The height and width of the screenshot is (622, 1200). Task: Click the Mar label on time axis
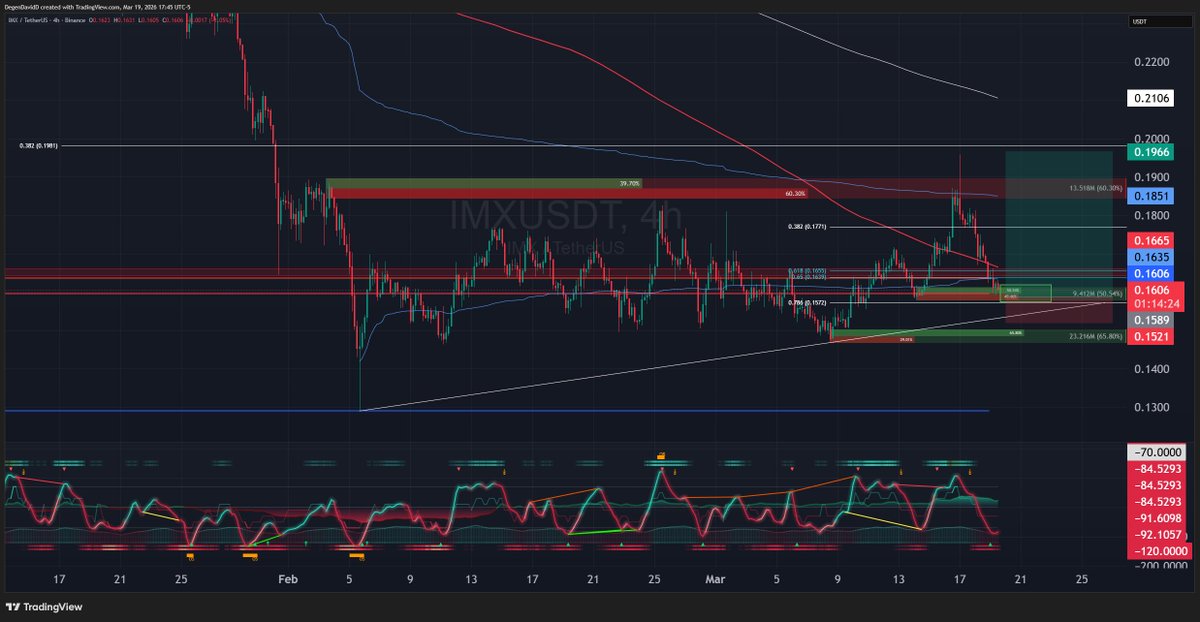(713, 579)
